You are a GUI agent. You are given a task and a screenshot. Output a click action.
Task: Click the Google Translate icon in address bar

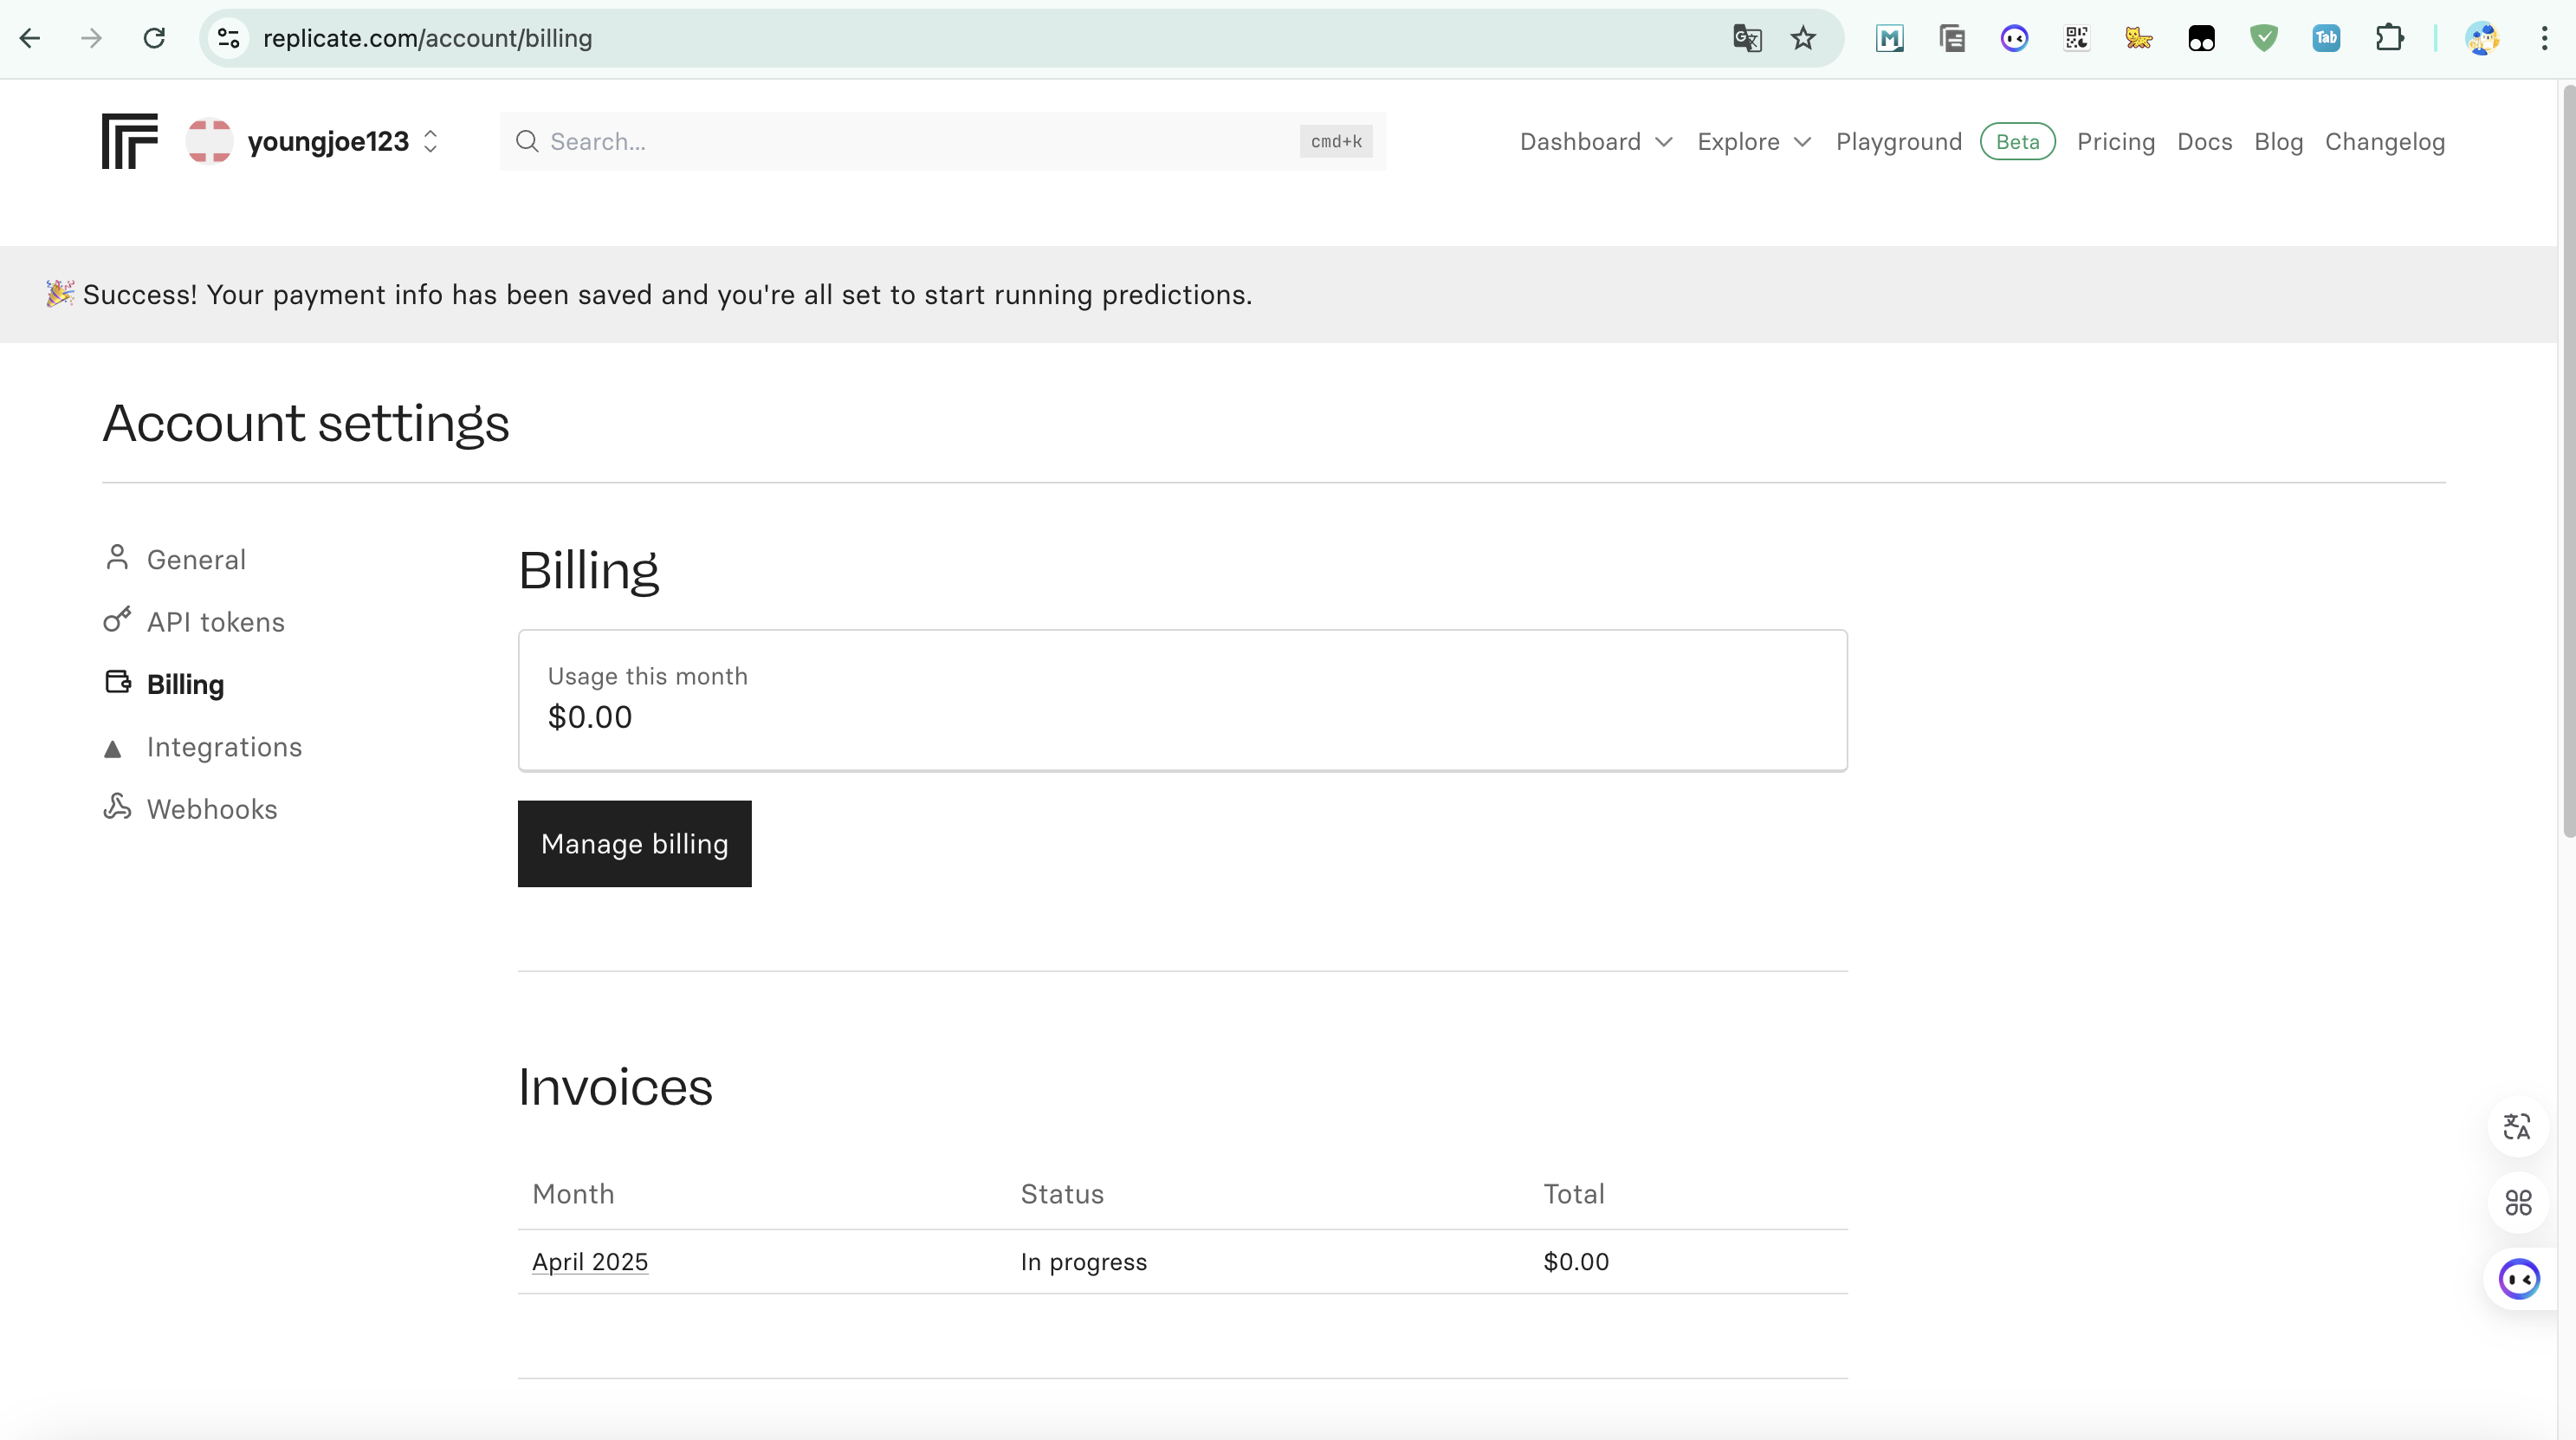tap(1746, 38)
